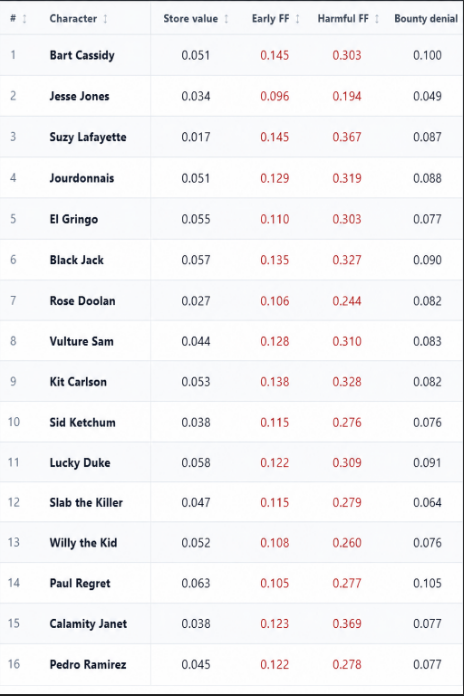The height and width of the screenshot is (696, 464).
Task: Choose Vulture Sam in the character list
Action: click(81, 341)
